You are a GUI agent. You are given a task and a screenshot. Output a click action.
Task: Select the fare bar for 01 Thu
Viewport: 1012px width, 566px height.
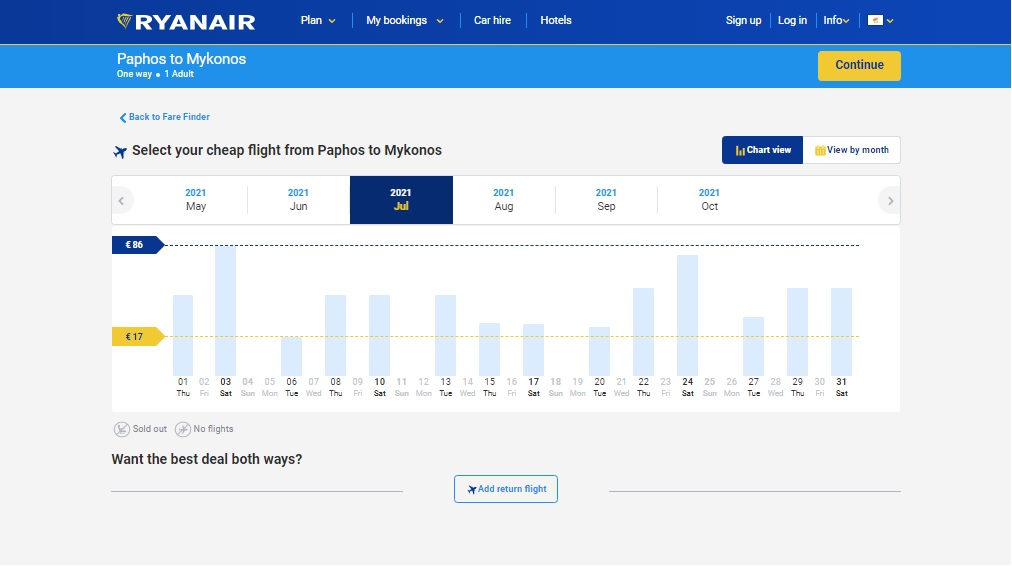[183, 335]
